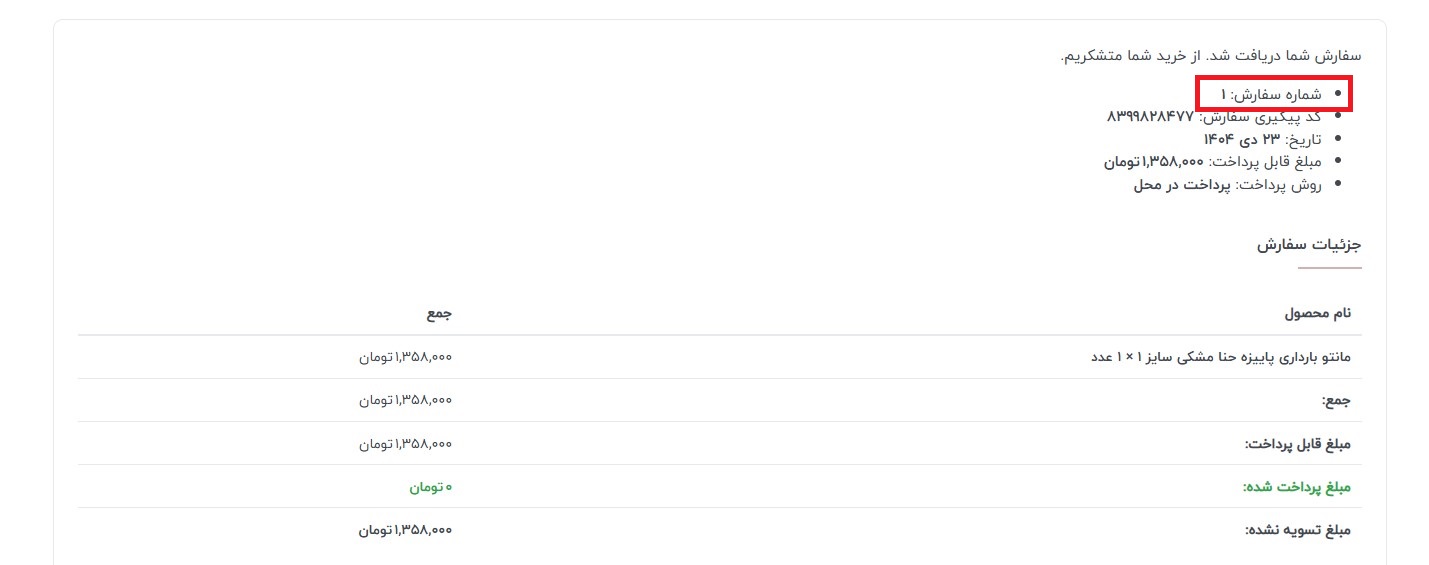Click the نام محصول column header

[1317, 314]
